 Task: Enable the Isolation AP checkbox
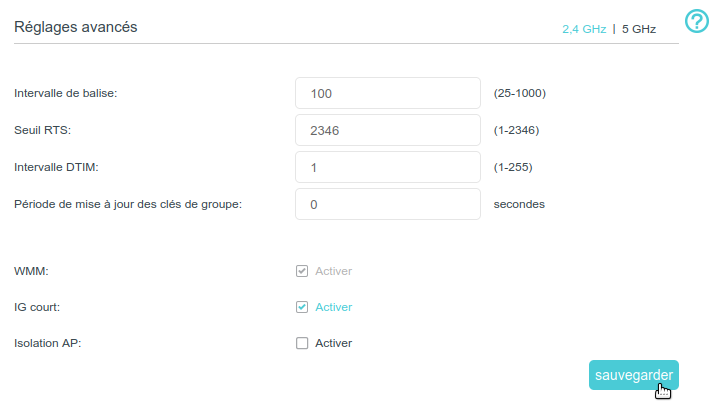pyautogui.click(x=302, y=343)
